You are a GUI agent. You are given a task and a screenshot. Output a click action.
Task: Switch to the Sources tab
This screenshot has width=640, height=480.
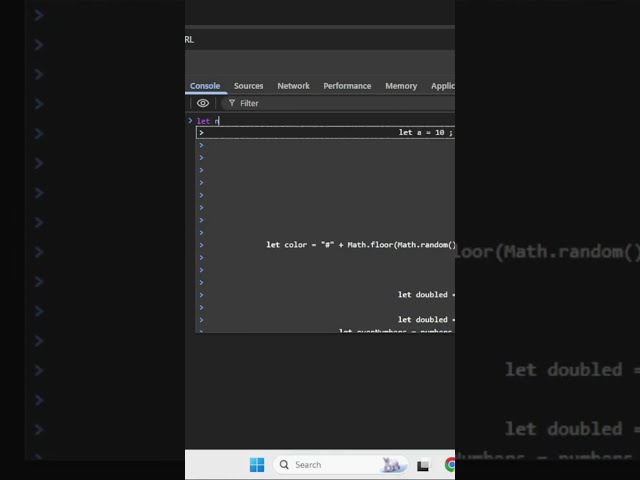249,86
